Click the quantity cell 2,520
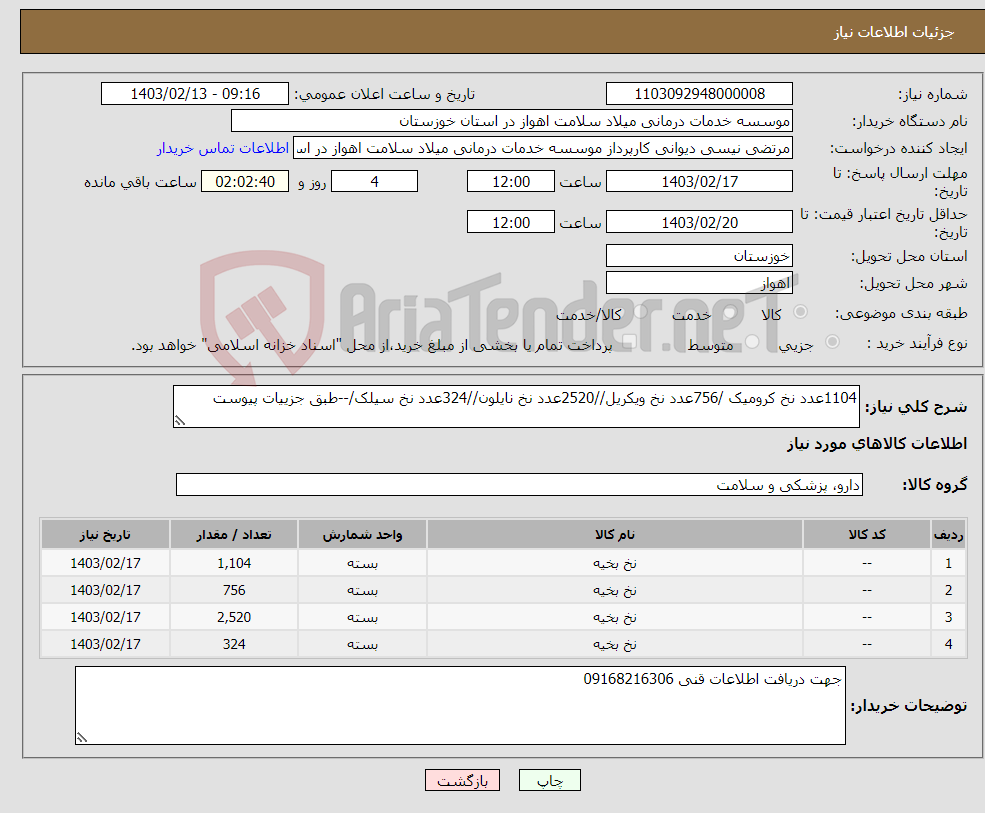Image resolution: width=985 pixels, height=813 pixels. click(x=234, y=617)
